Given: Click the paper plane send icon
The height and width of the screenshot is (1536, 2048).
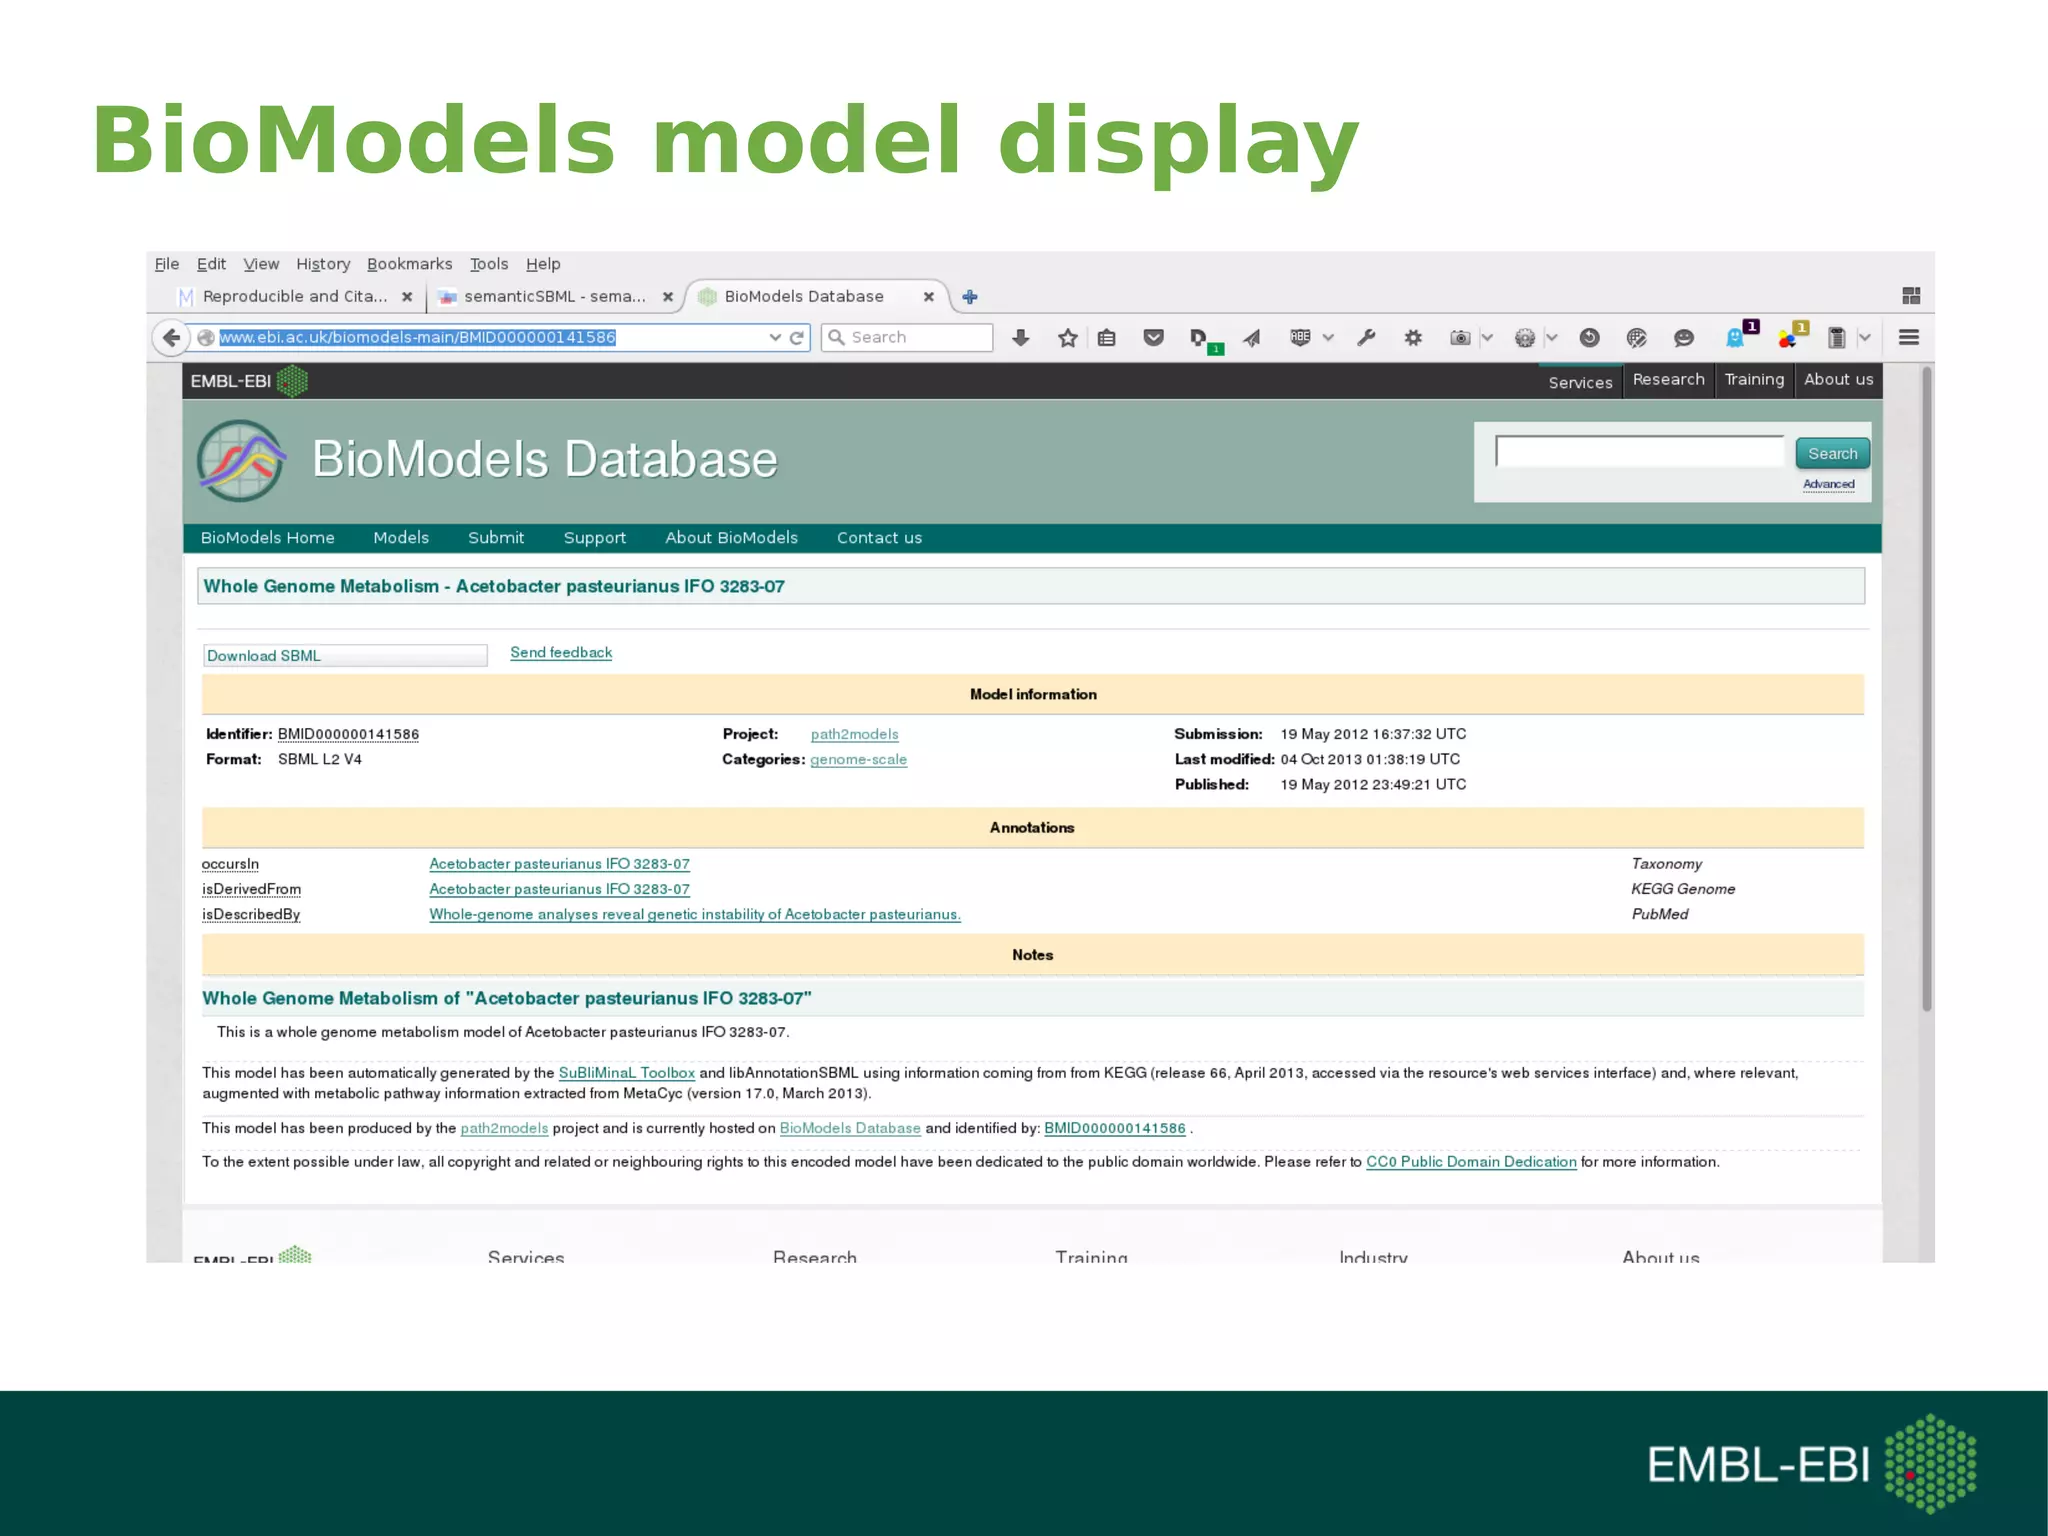Looking at the screenshot, I should tap(1252, 338).
